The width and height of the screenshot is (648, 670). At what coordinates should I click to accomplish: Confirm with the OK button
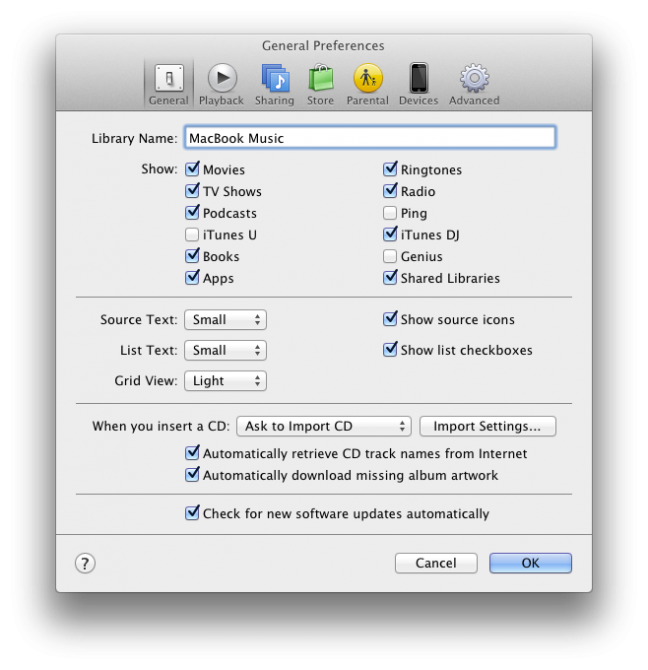(x=530, y=563)
